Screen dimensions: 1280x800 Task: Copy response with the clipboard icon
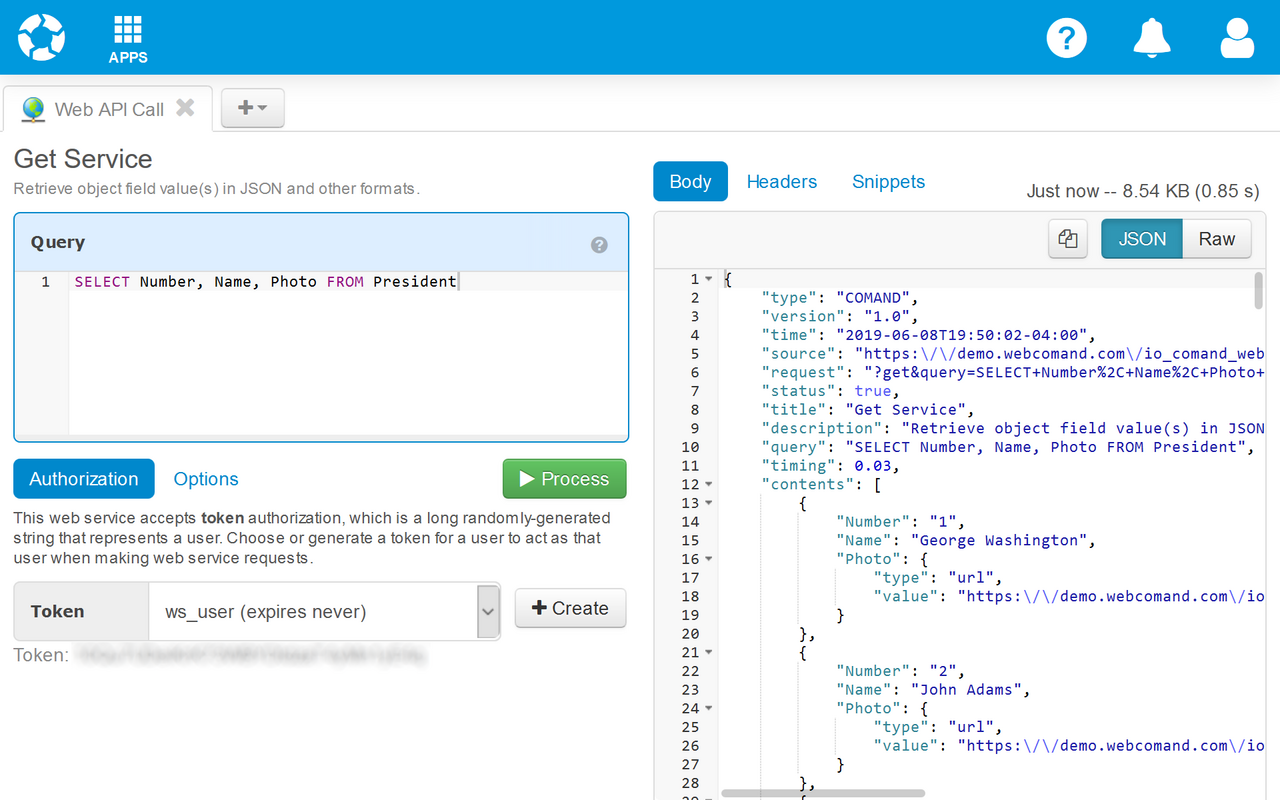[x=1068, y=239]
